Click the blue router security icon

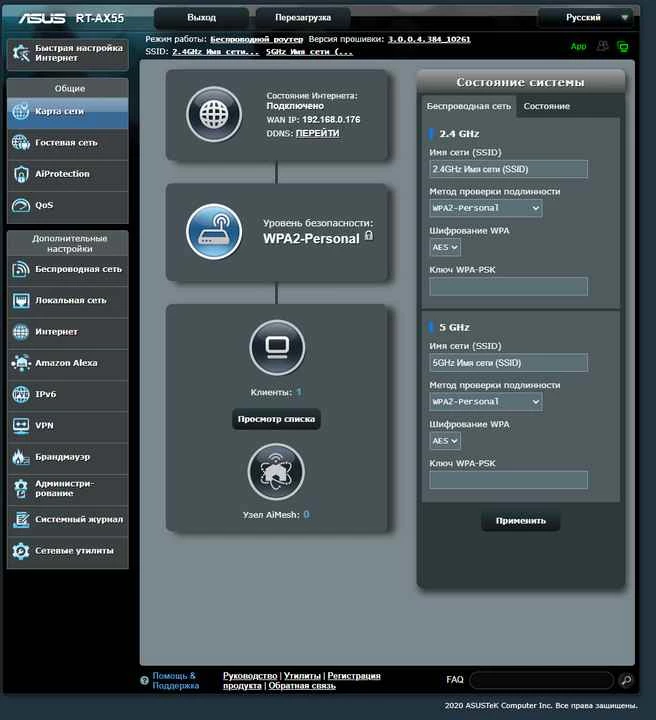click(214, 232)
